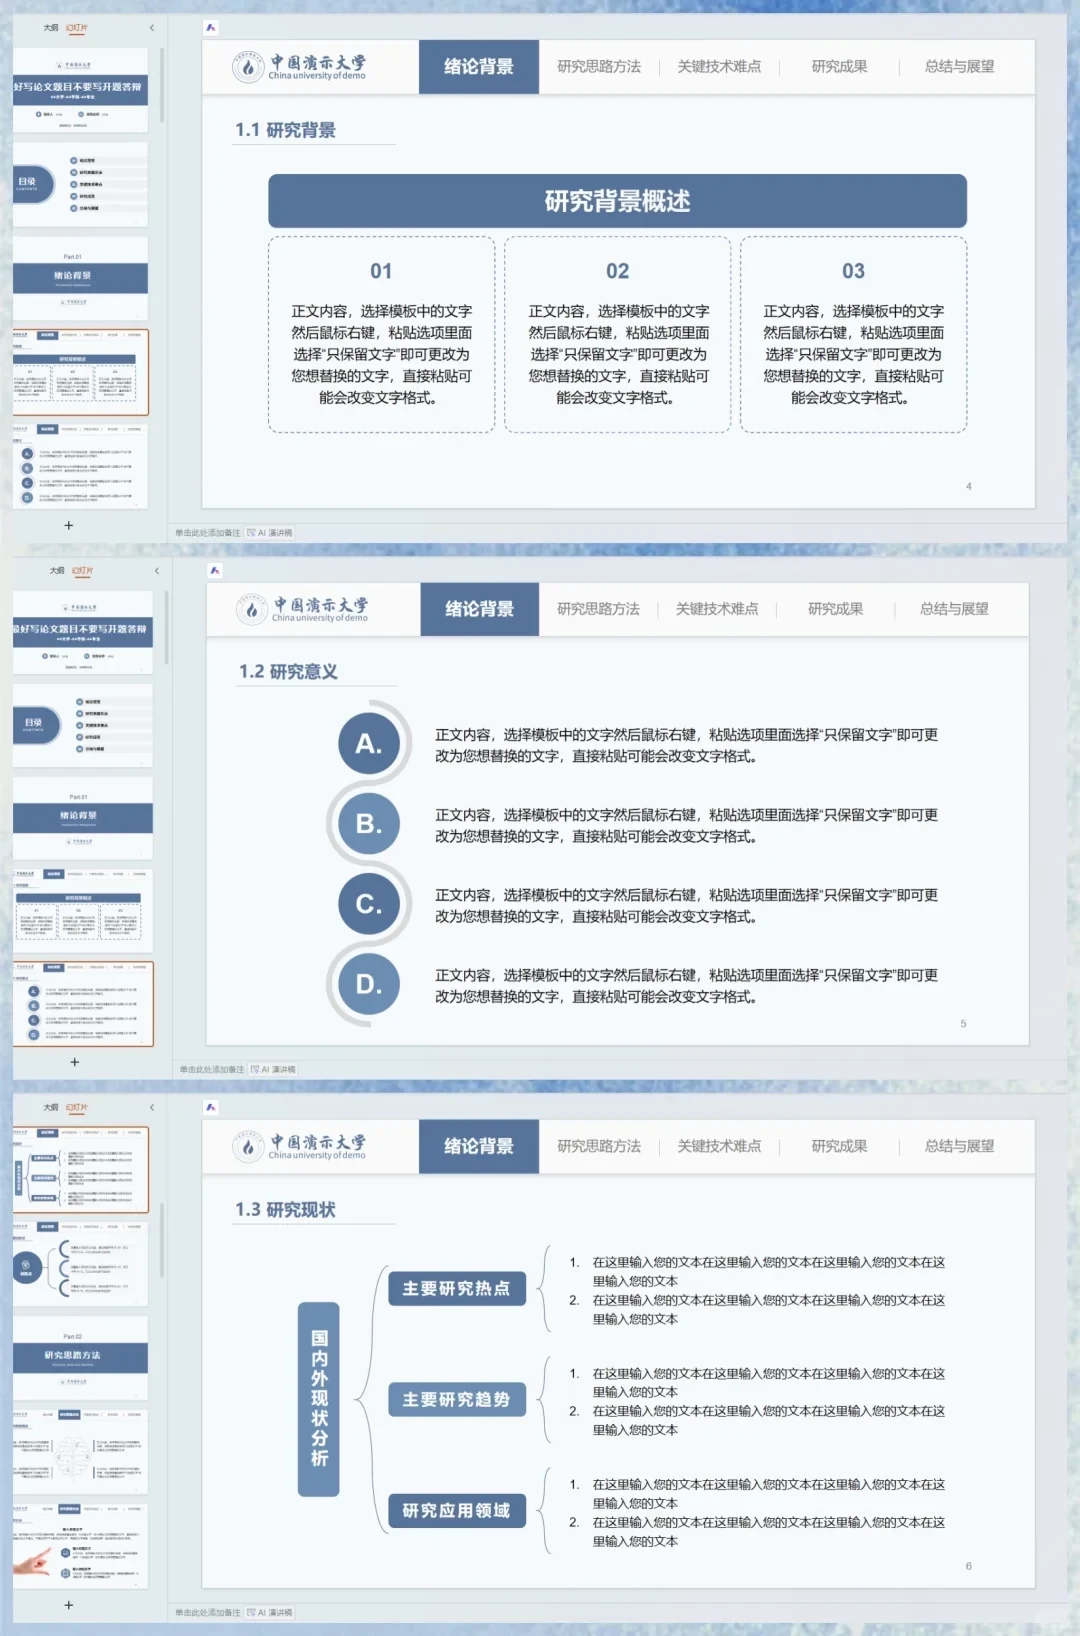
Task: Click the paragraph beside the A. circle
Action: [686, 745]
